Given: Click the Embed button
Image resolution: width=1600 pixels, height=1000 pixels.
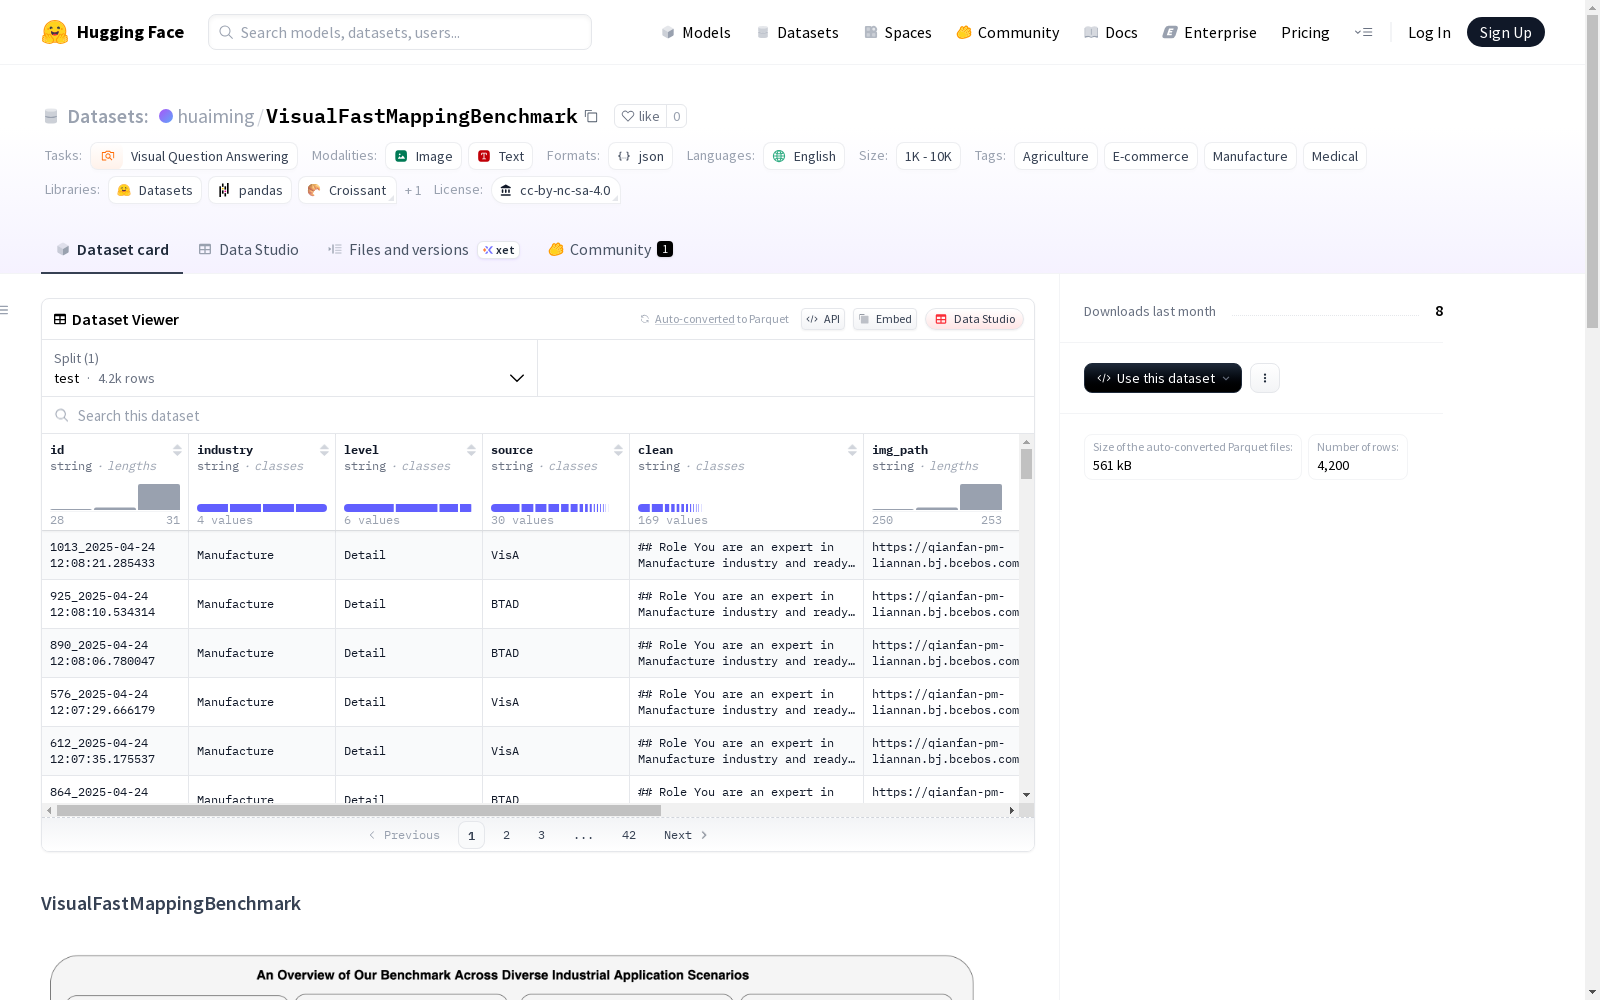Looking at the screenshot, I should (885, 319).
